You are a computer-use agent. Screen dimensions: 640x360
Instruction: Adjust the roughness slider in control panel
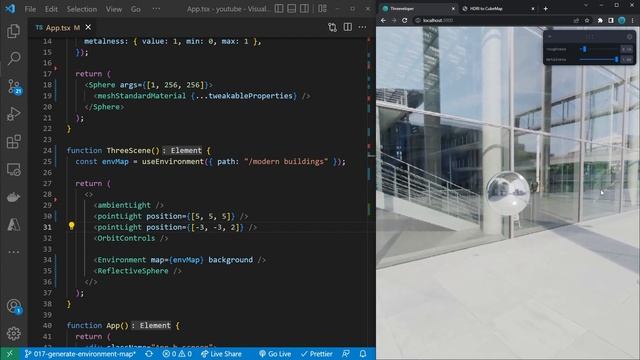pyautogui.click(x=599, y=49)
